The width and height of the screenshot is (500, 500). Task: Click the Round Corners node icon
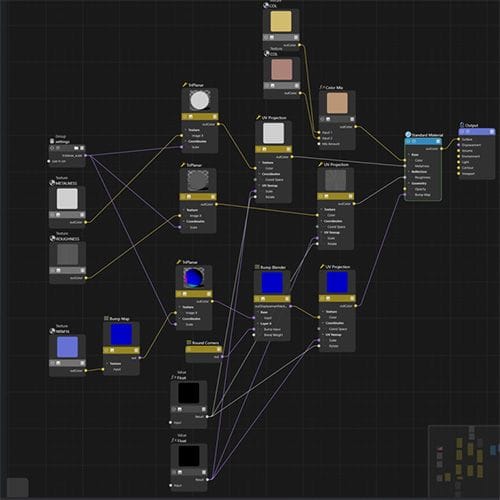click(x=189, y=343)
